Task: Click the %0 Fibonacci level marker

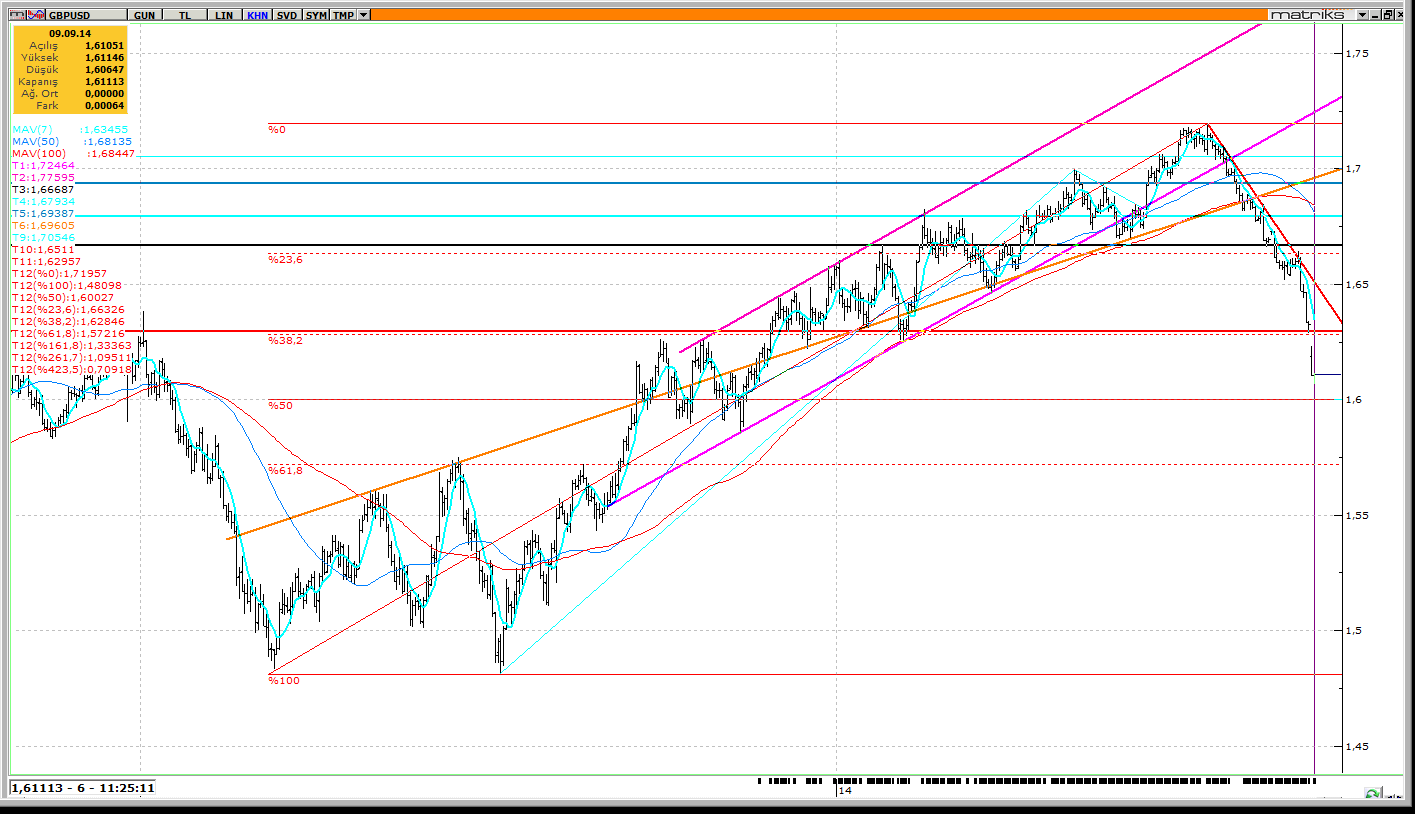Action: pos(277,130)
